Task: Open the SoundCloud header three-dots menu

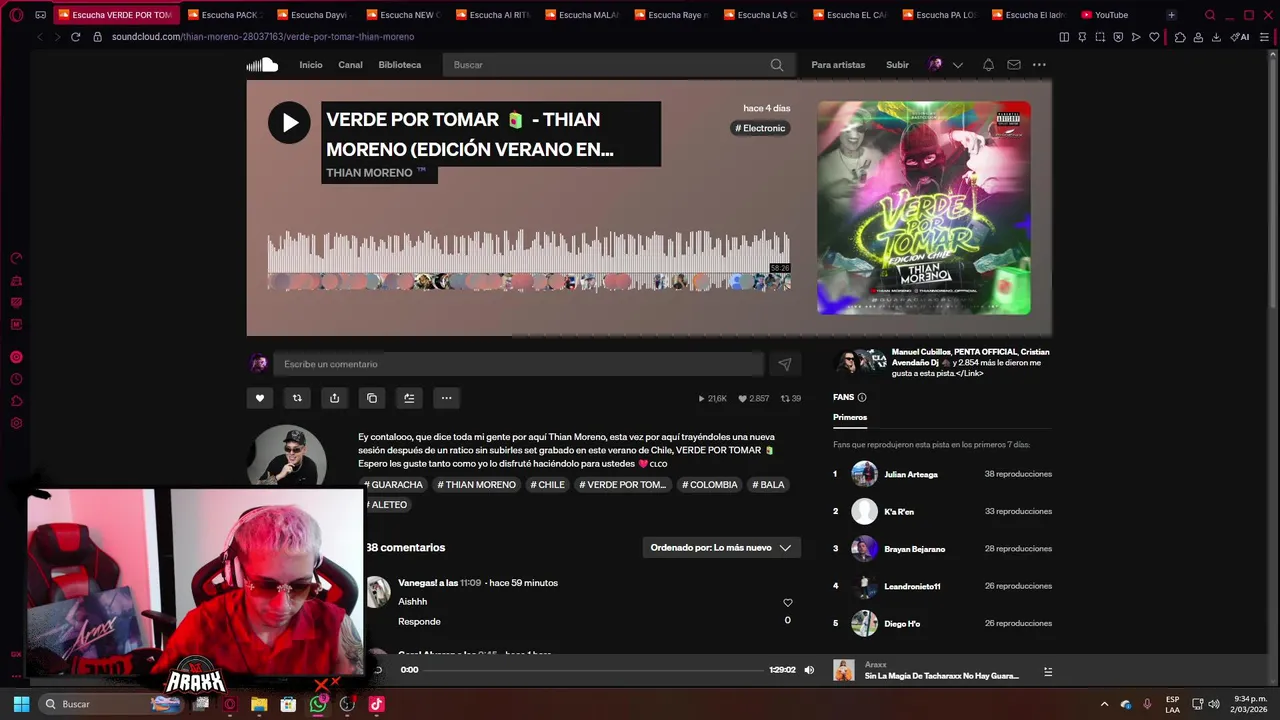Action: point(1039,65)
